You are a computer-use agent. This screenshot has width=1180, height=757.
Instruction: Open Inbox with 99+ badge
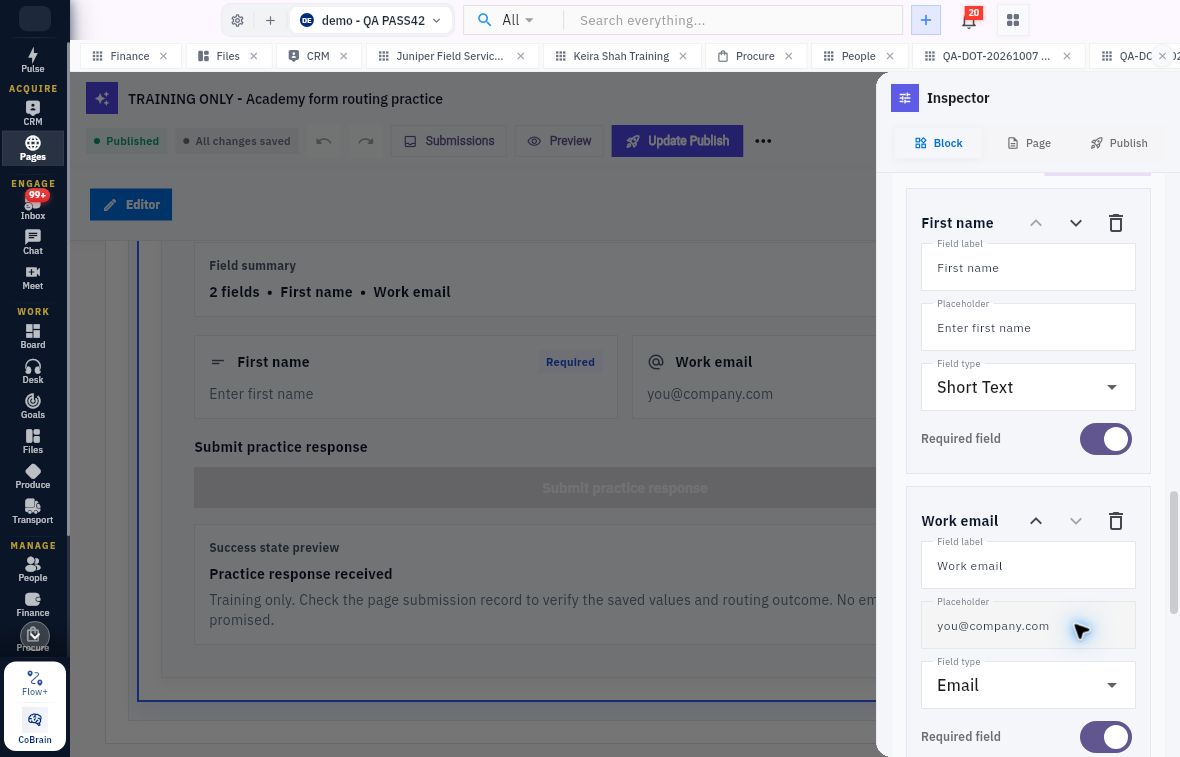pyautogui.click(x=32, y=205)
